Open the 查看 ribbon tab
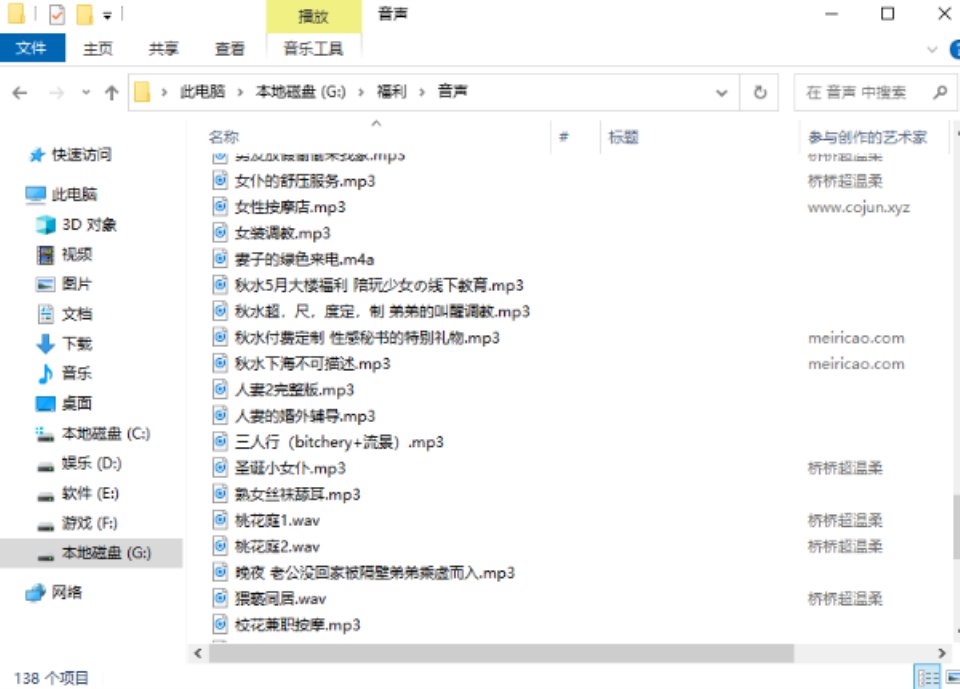 point(230,48)
